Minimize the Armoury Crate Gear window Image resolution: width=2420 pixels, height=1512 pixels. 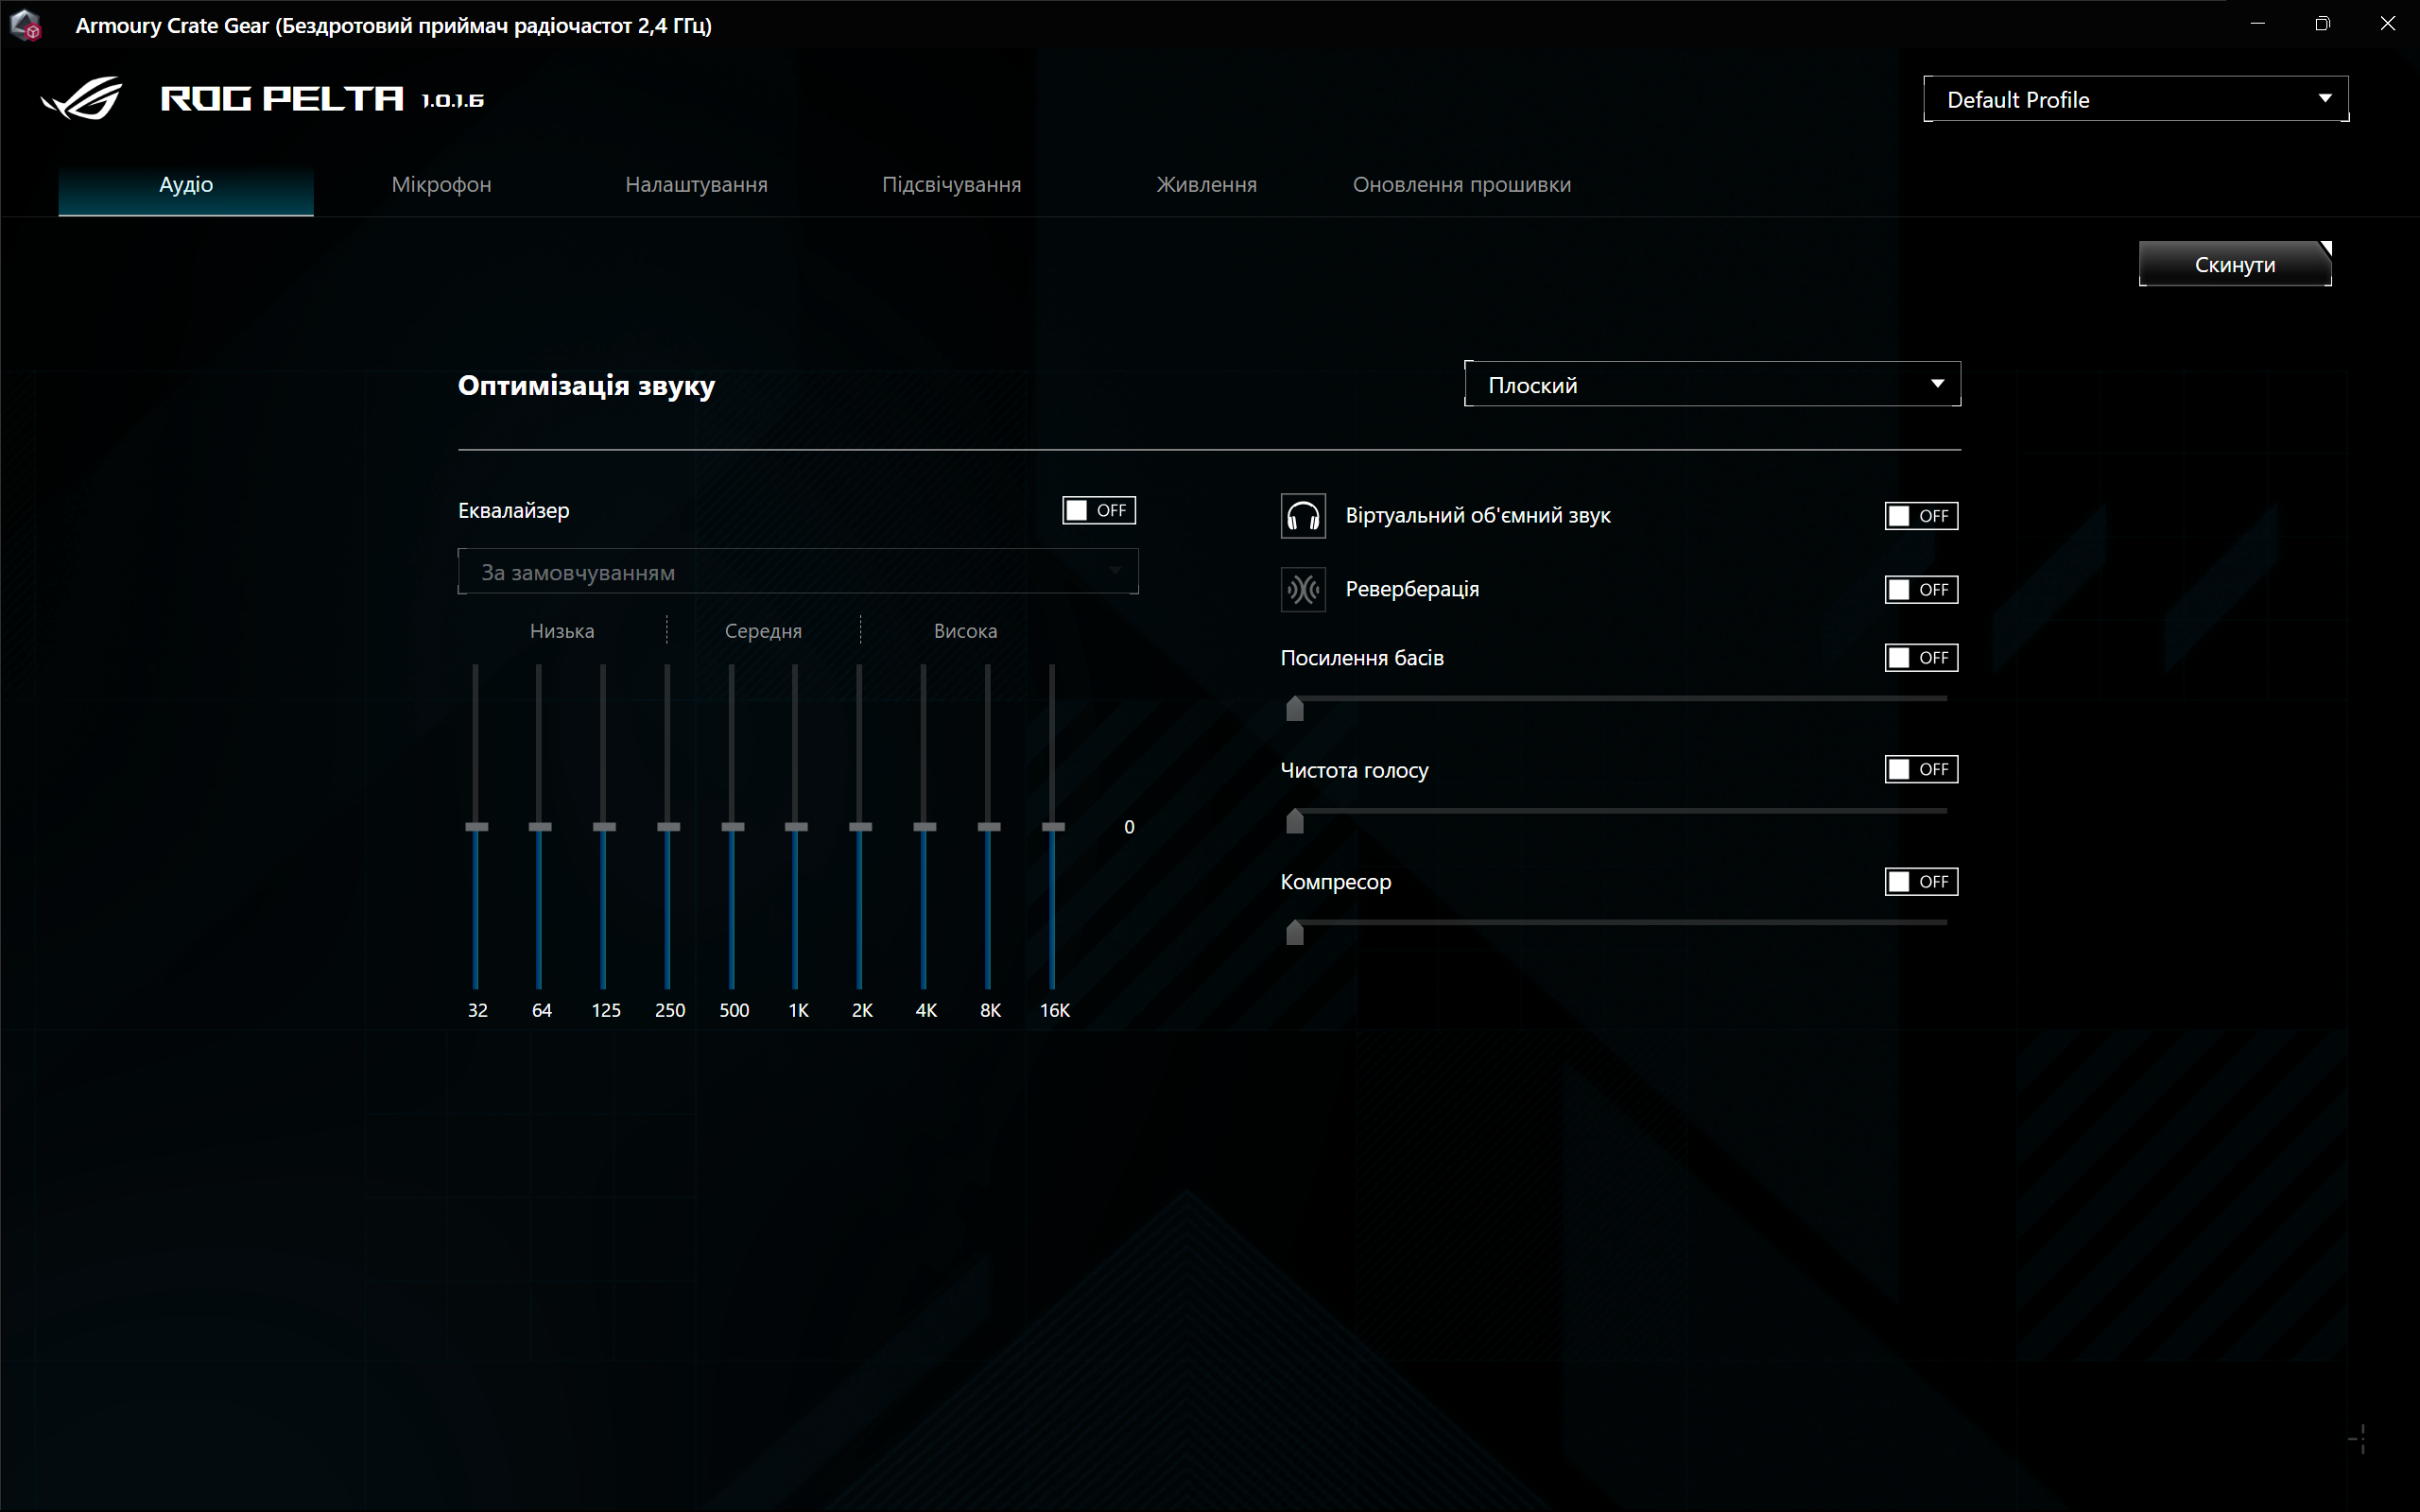pos(2257,24)
